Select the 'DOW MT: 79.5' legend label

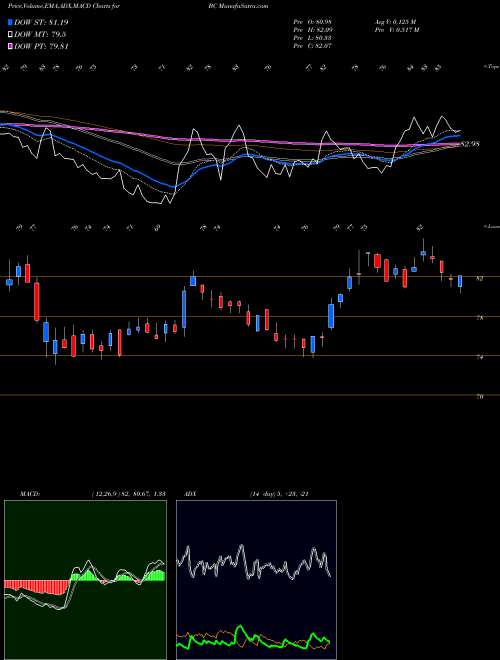39,34
